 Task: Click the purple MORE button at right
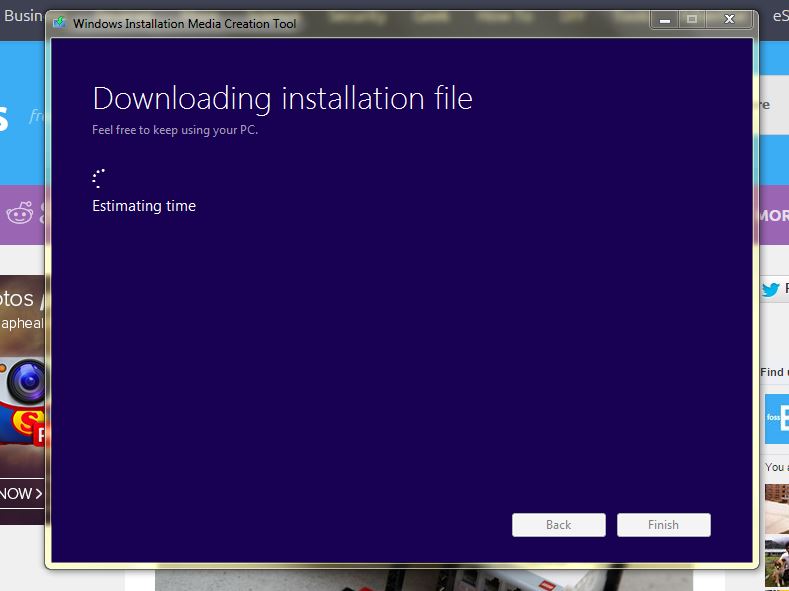point(772,215)
